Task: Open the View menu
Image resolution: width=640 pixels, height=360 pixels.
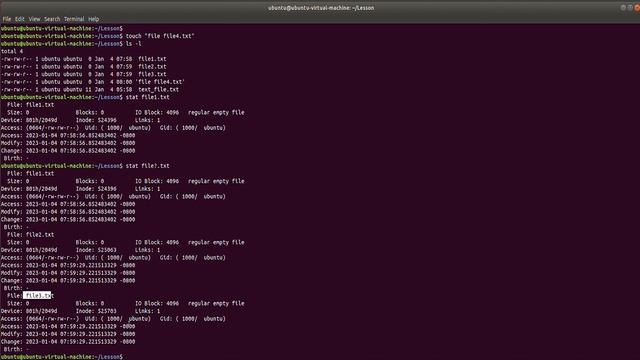Action: tap(34, 19)
